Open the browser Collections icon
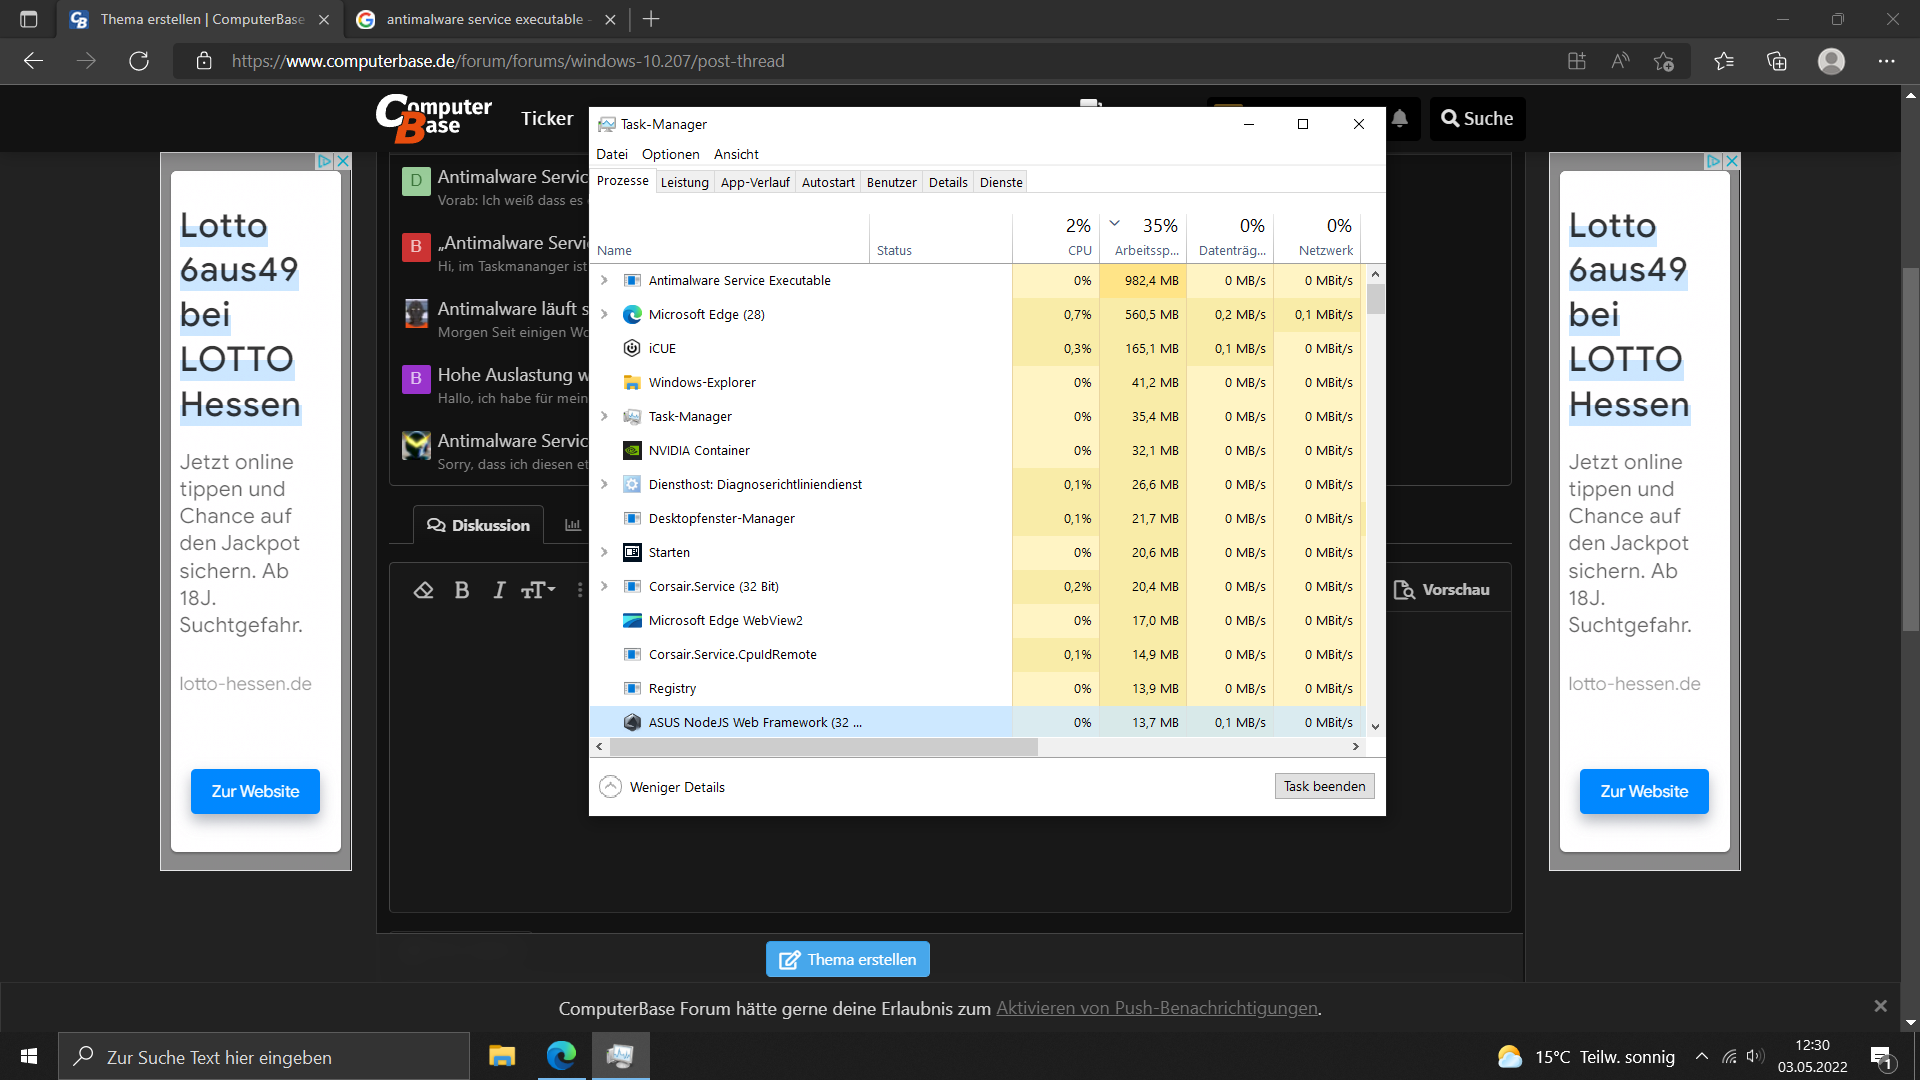Screen dimensions: 1920x1080 pyautogui.click(x=1777, y=61)
